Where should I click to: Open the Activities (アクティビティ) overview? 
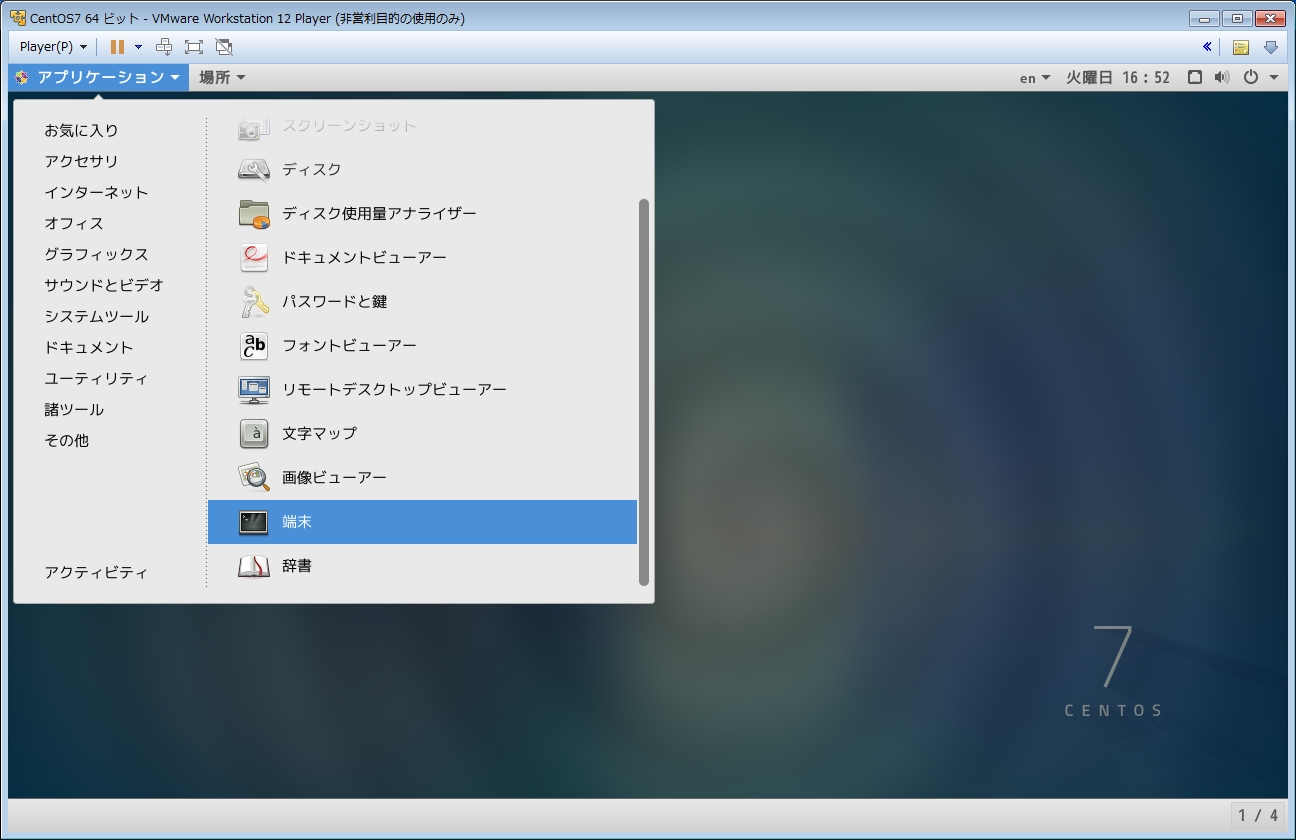point(96,573)
